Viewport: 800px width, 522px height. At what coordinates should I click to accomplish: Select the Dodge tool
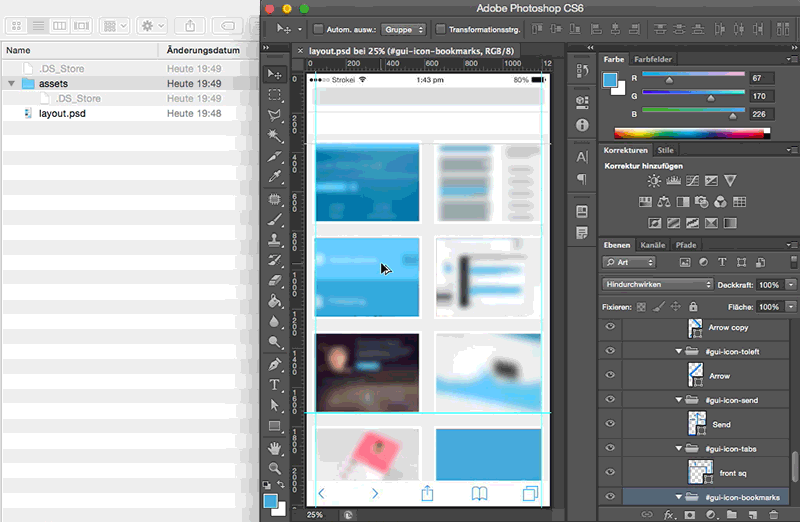[x=274, y=342]
